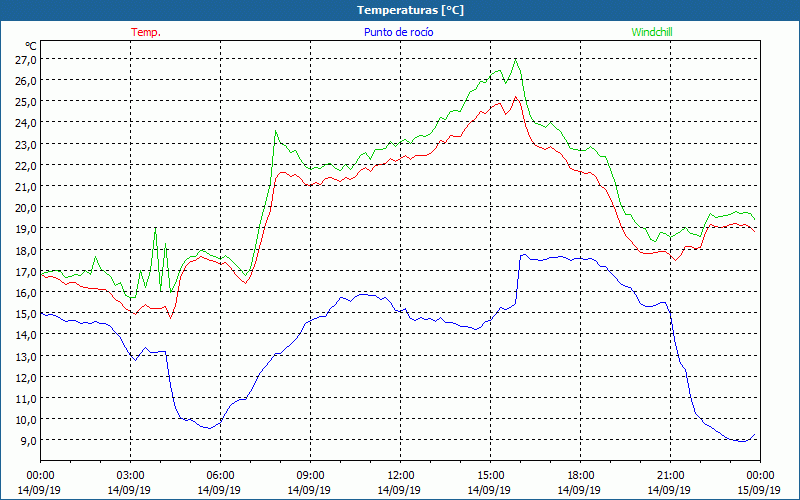This screenshot has width=800, height=500.
Task: Click the 21:00 time label on x-axis
Action: click(669, 476)
